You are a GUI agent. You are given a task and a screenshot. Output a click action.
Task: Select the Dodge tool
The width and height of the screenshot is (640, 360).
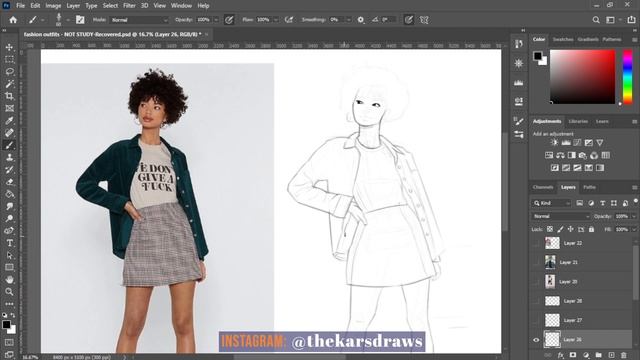point(9,219)
